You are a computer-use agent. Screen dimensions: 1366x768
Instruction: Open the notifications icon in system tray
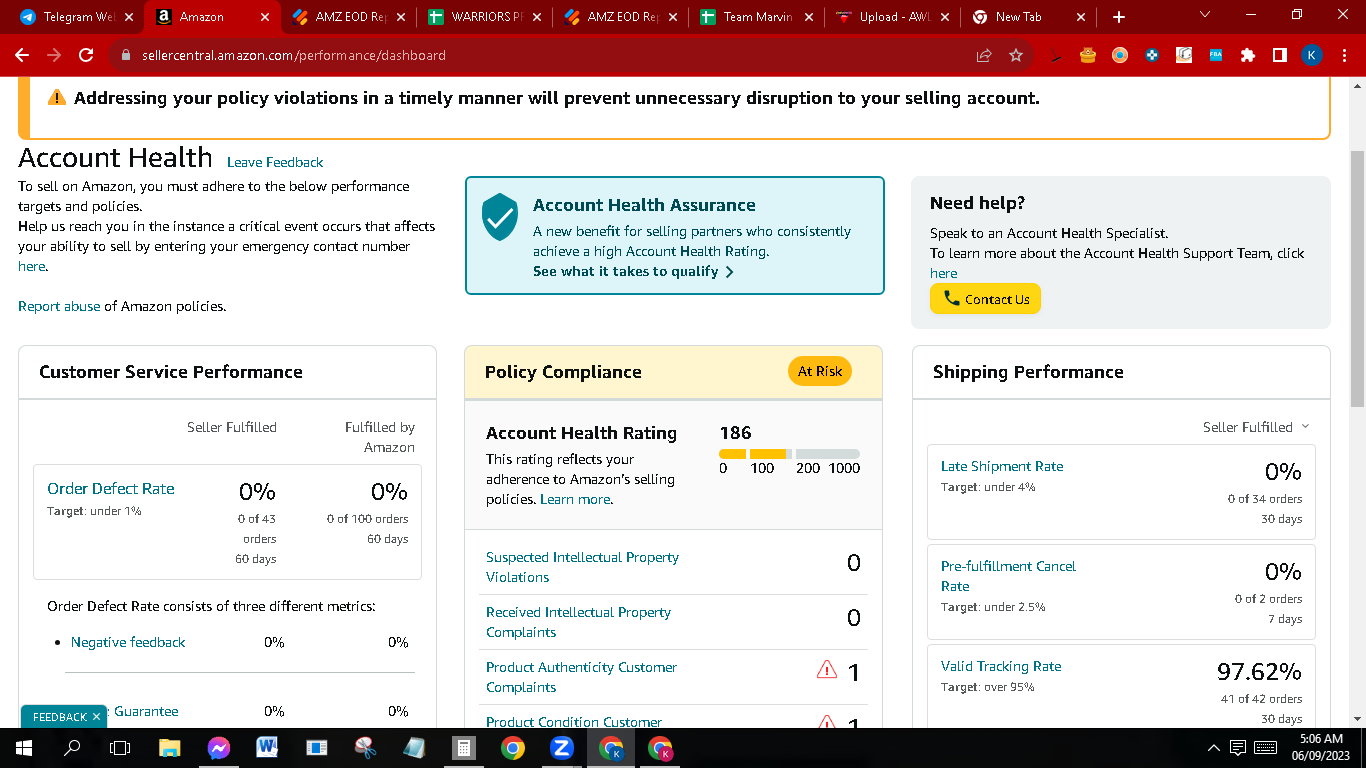[x=1237, y=748]
